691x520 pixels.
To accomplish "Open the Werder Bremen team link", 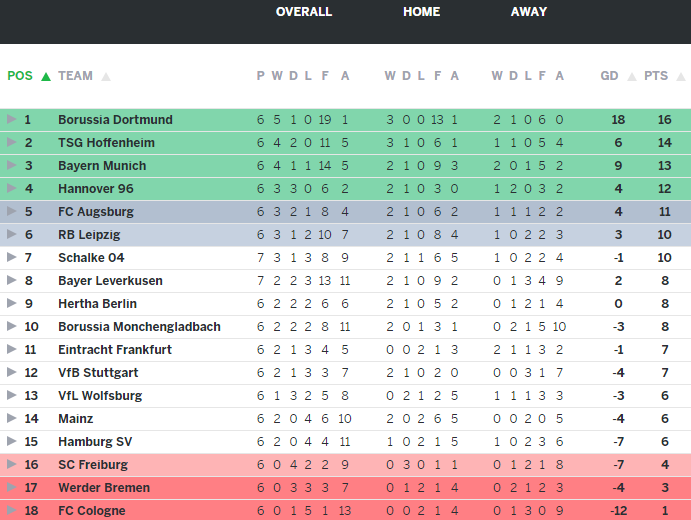I will 104,488.
